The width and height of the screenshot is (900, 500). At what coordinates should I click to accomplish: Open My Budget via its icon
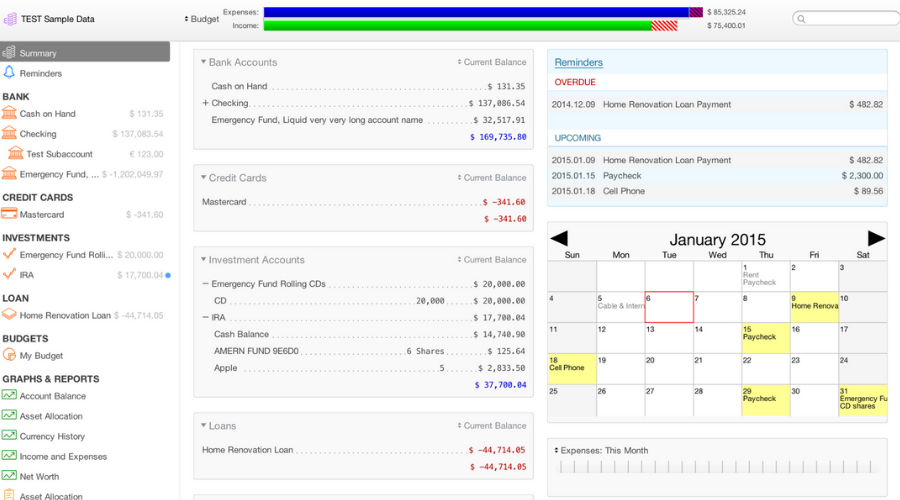pos(9,355)
